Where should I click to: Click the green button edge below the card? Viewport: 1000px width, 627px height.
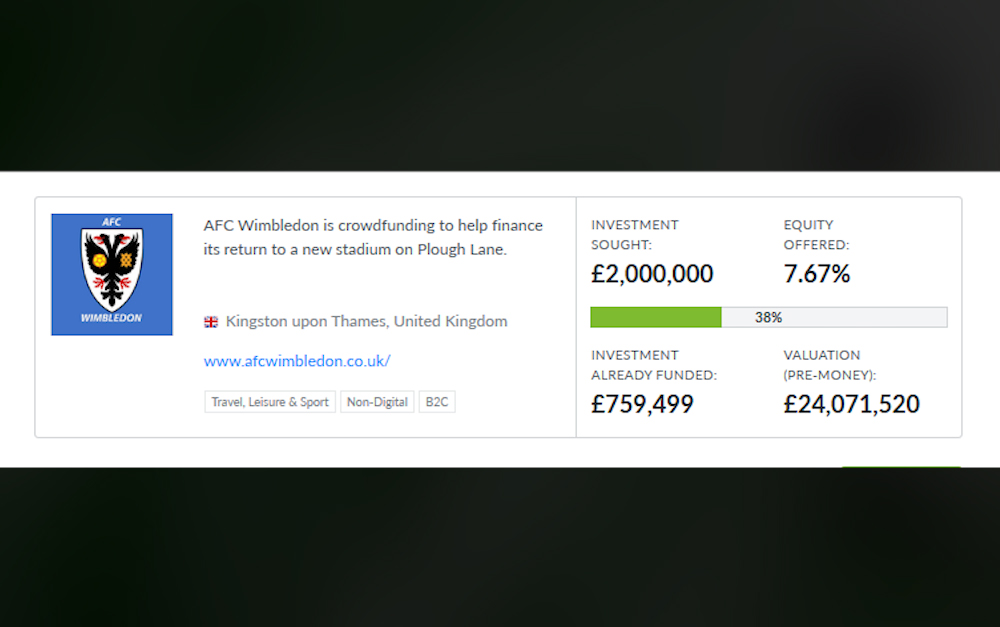[900, 468]
